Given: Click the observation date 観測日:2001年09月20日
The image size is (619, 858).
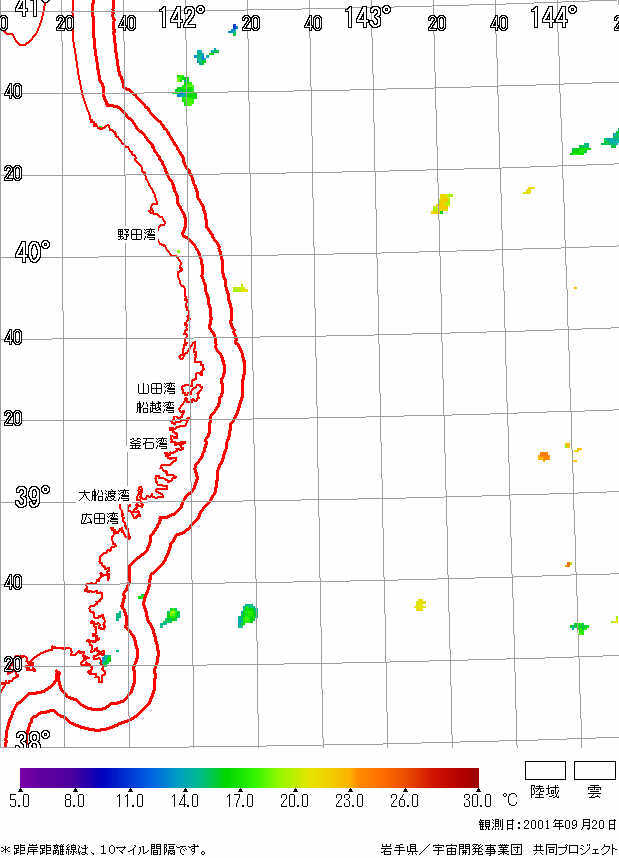Looking at the screenshot, I should pyautogui.click(x=548, y=825).
